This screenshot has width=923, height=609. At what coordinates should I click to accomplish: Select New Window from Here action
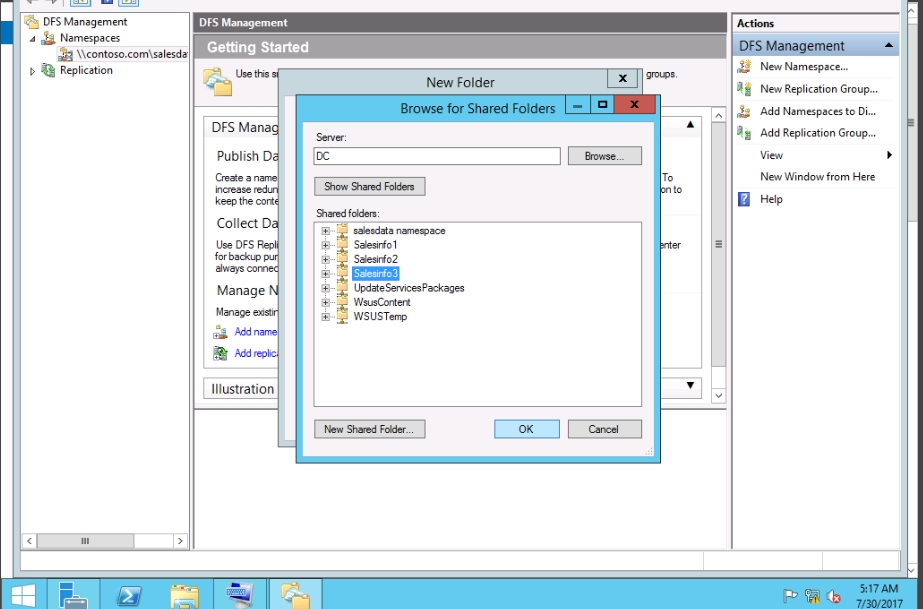(817, 177)
